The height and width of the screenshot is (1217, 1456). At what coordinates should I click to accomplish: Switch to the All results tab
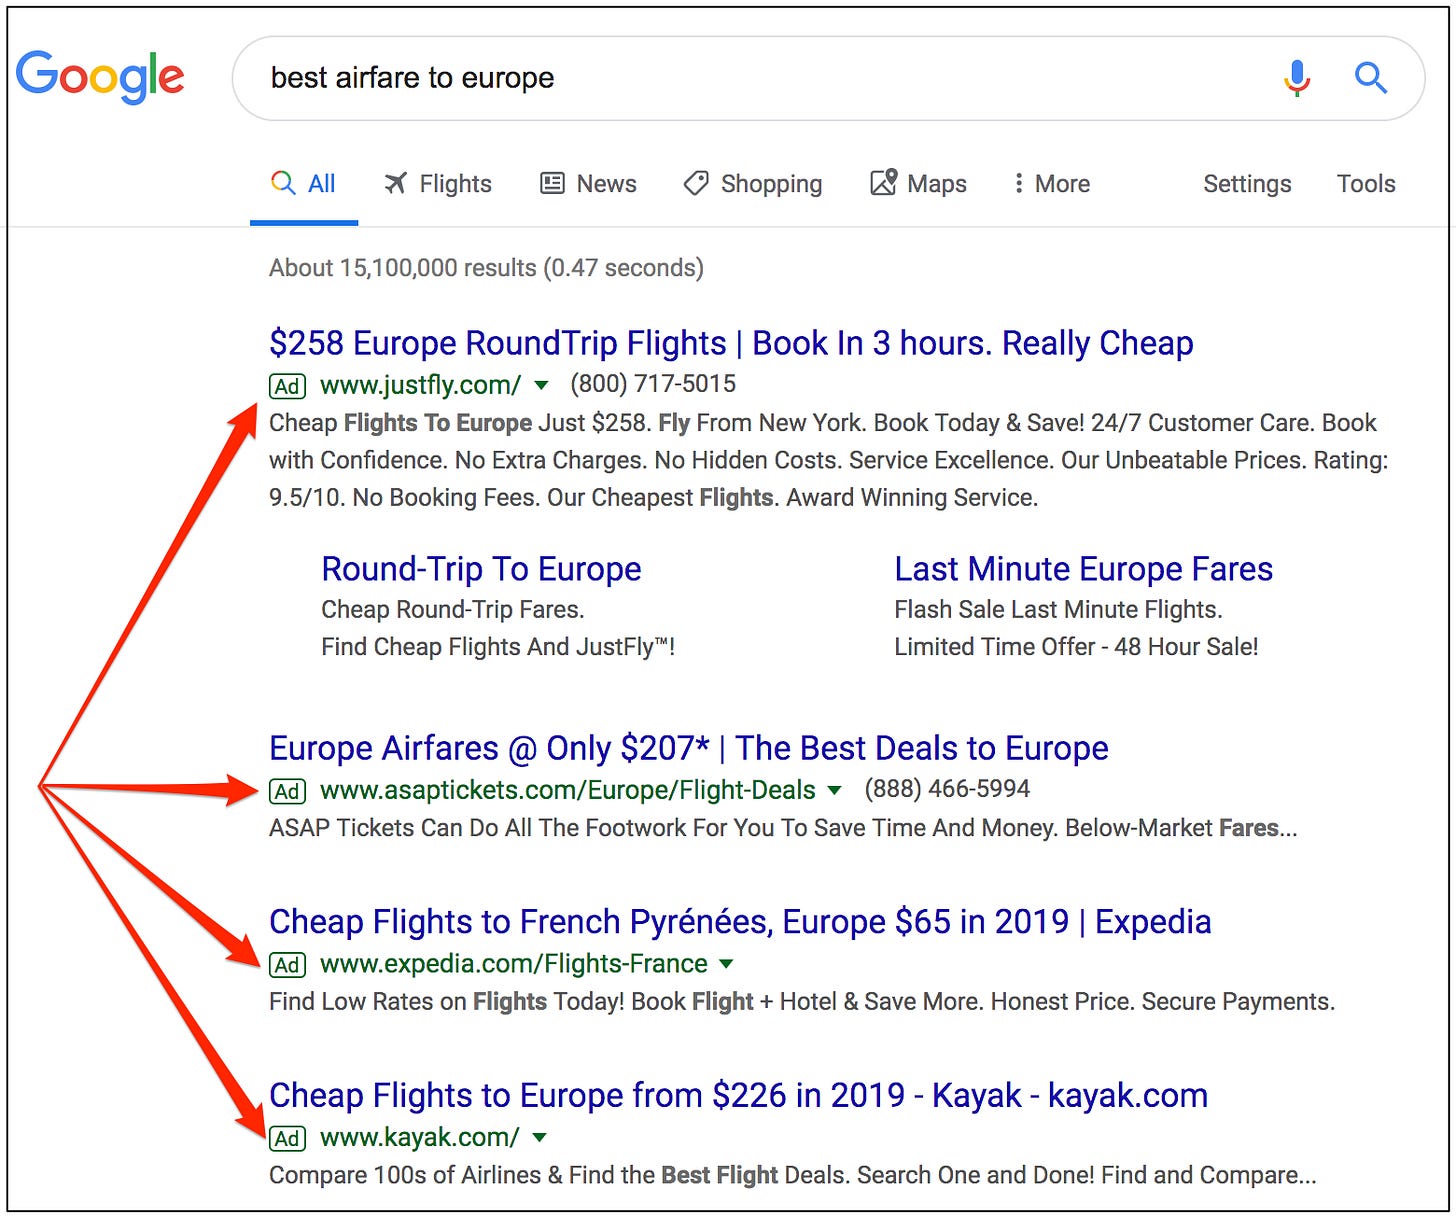[305, 184]
